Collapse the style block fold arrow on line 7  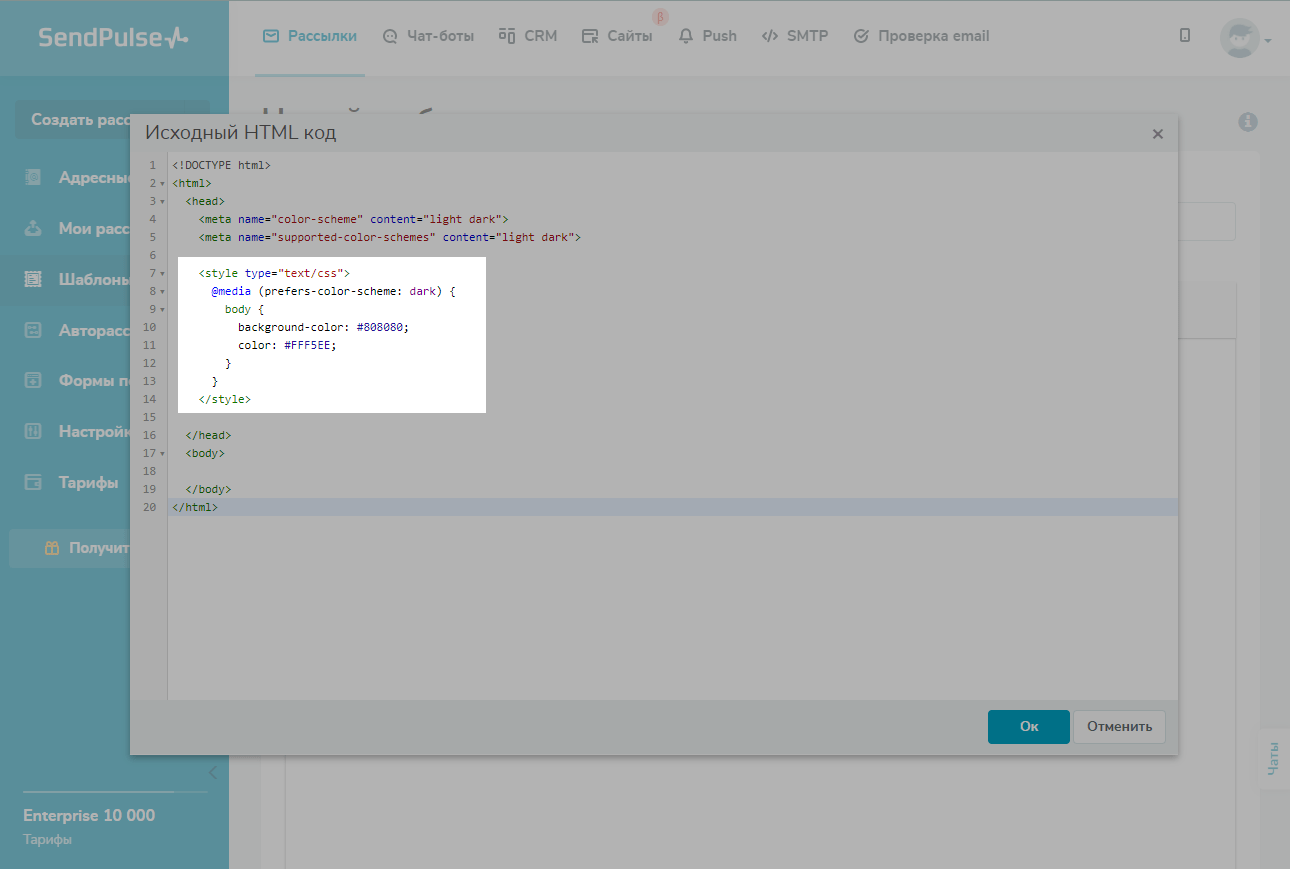tap(162, 274)
